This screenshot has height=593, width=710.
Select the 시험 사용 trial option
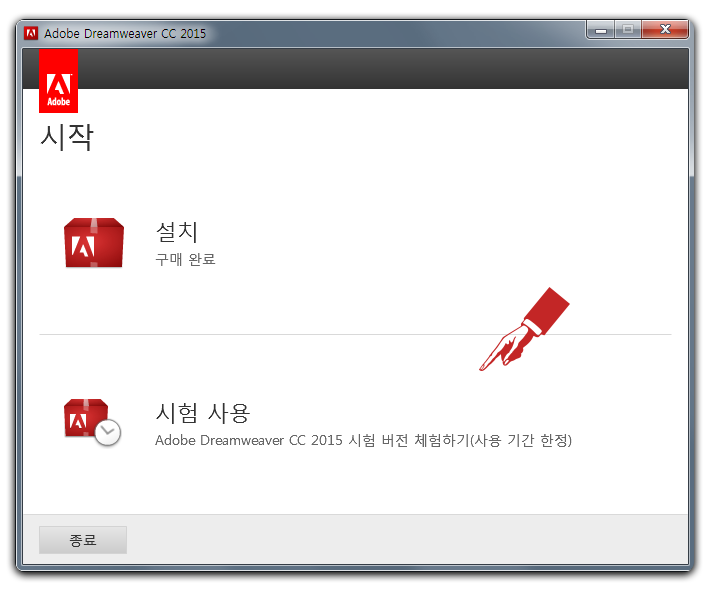202,413
